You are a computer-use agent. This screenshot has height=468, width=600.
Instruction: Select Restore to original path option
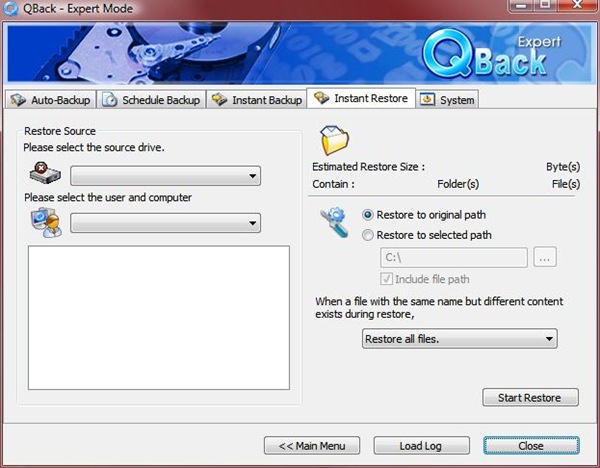tap(369, 215)
